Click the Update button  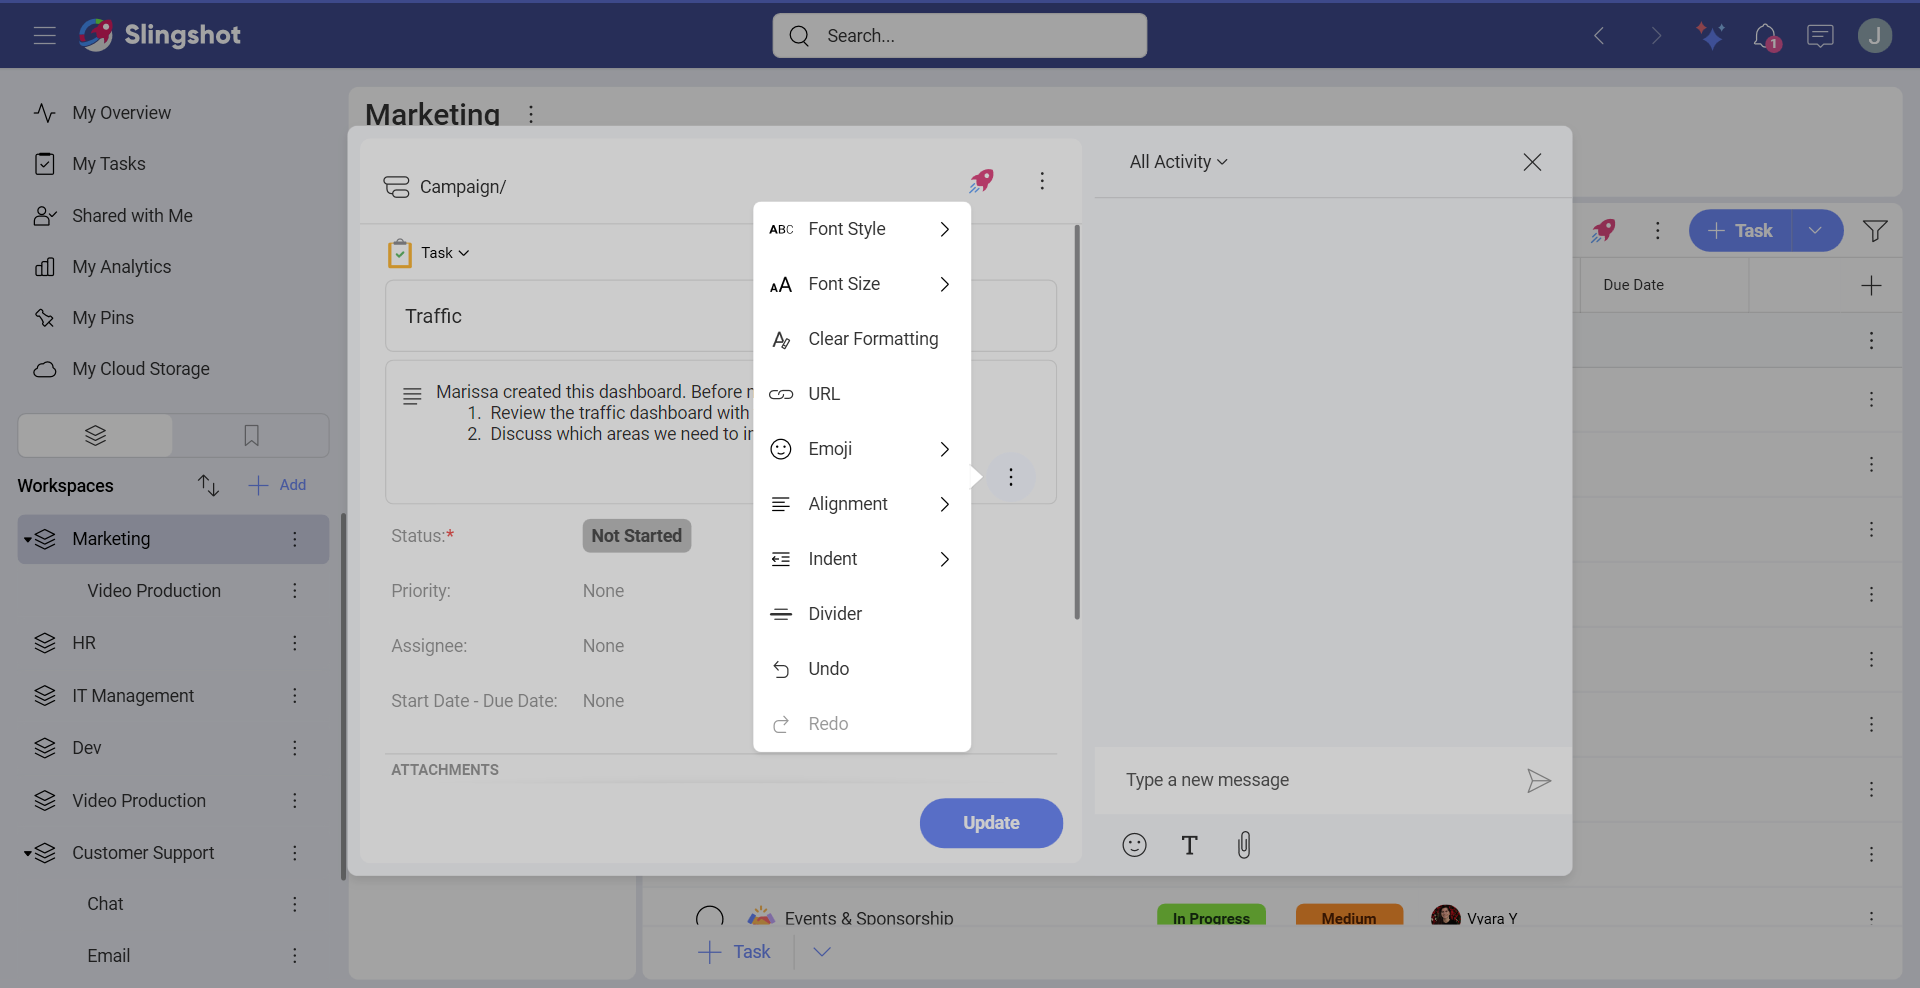coord(991,823)
